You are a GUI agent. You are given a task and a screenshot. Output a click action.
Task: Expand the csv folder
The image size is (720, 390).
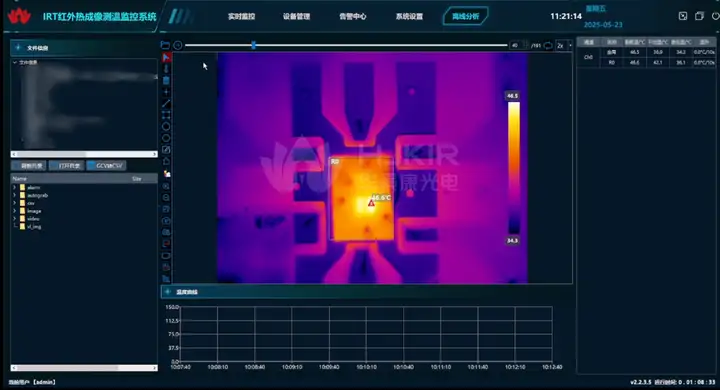coord(15,203)
